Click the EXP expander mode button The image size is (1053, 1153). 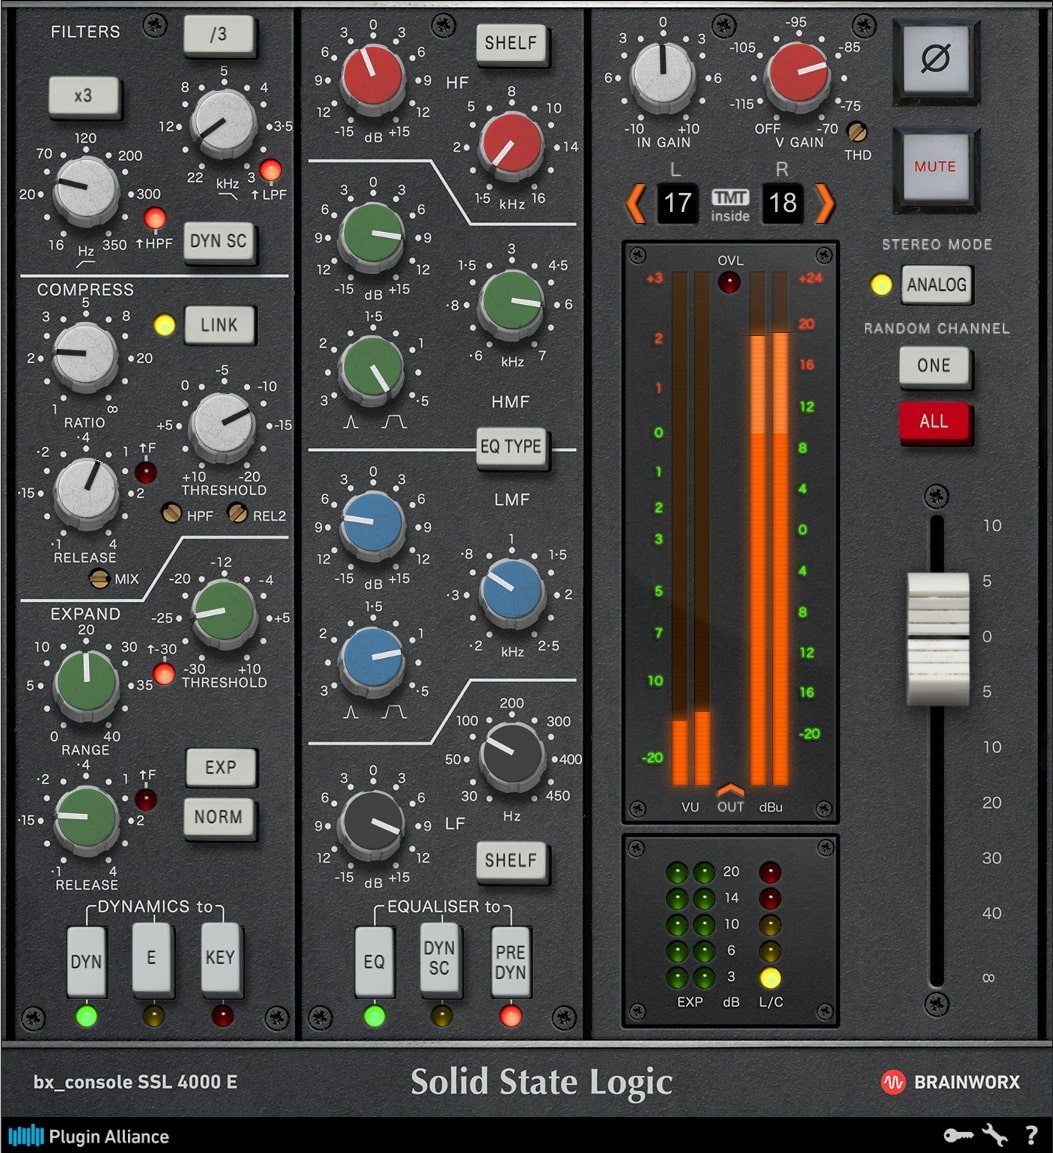pos(221,768)
